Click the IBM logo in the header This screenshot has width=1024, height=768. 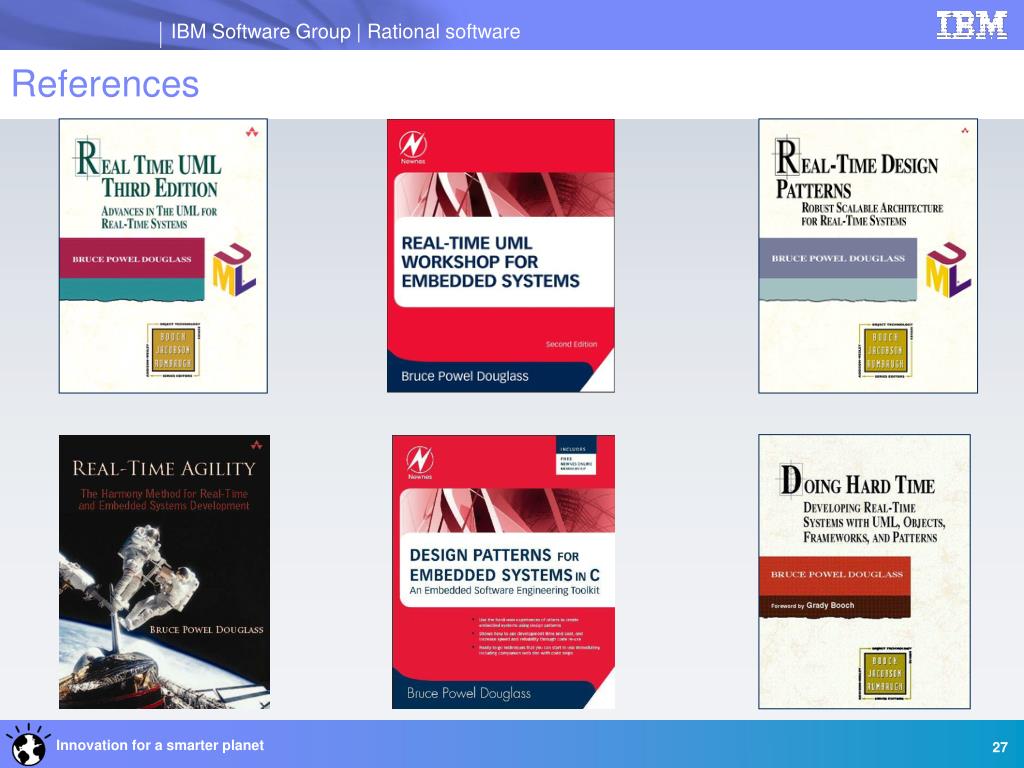click(971, 25)
